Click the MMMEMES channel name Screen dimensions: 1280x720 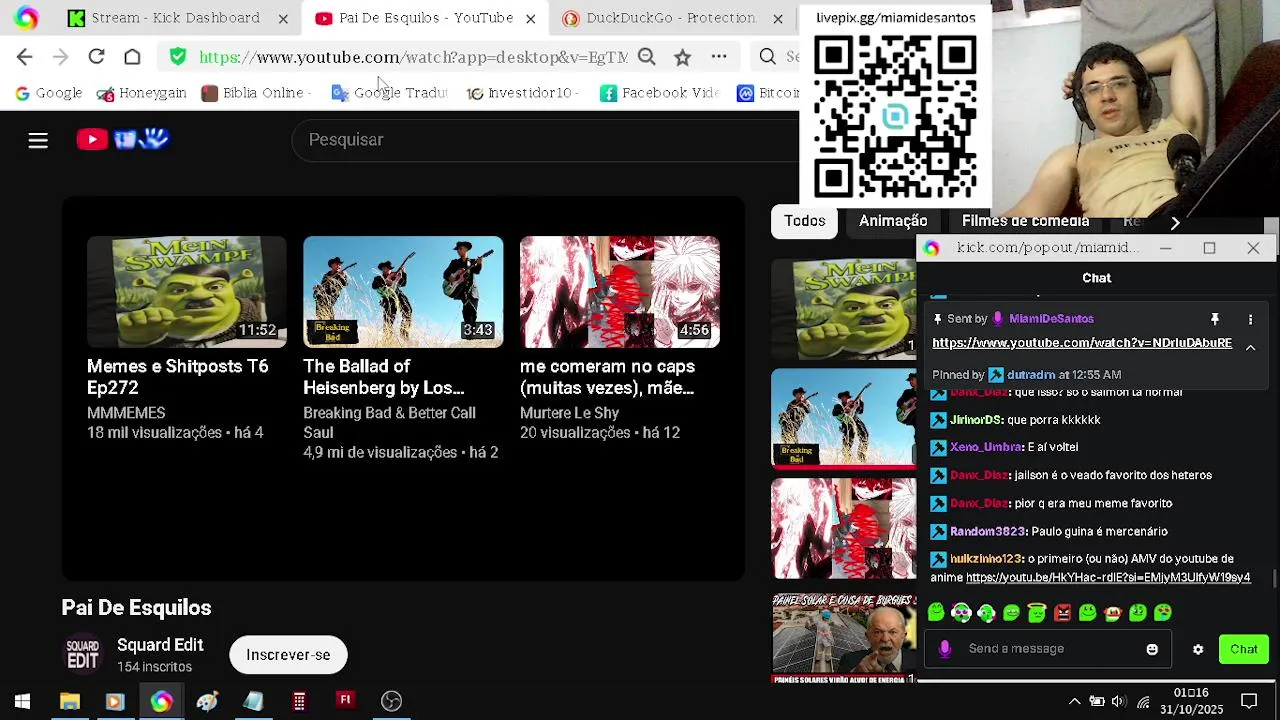[126, 413]
